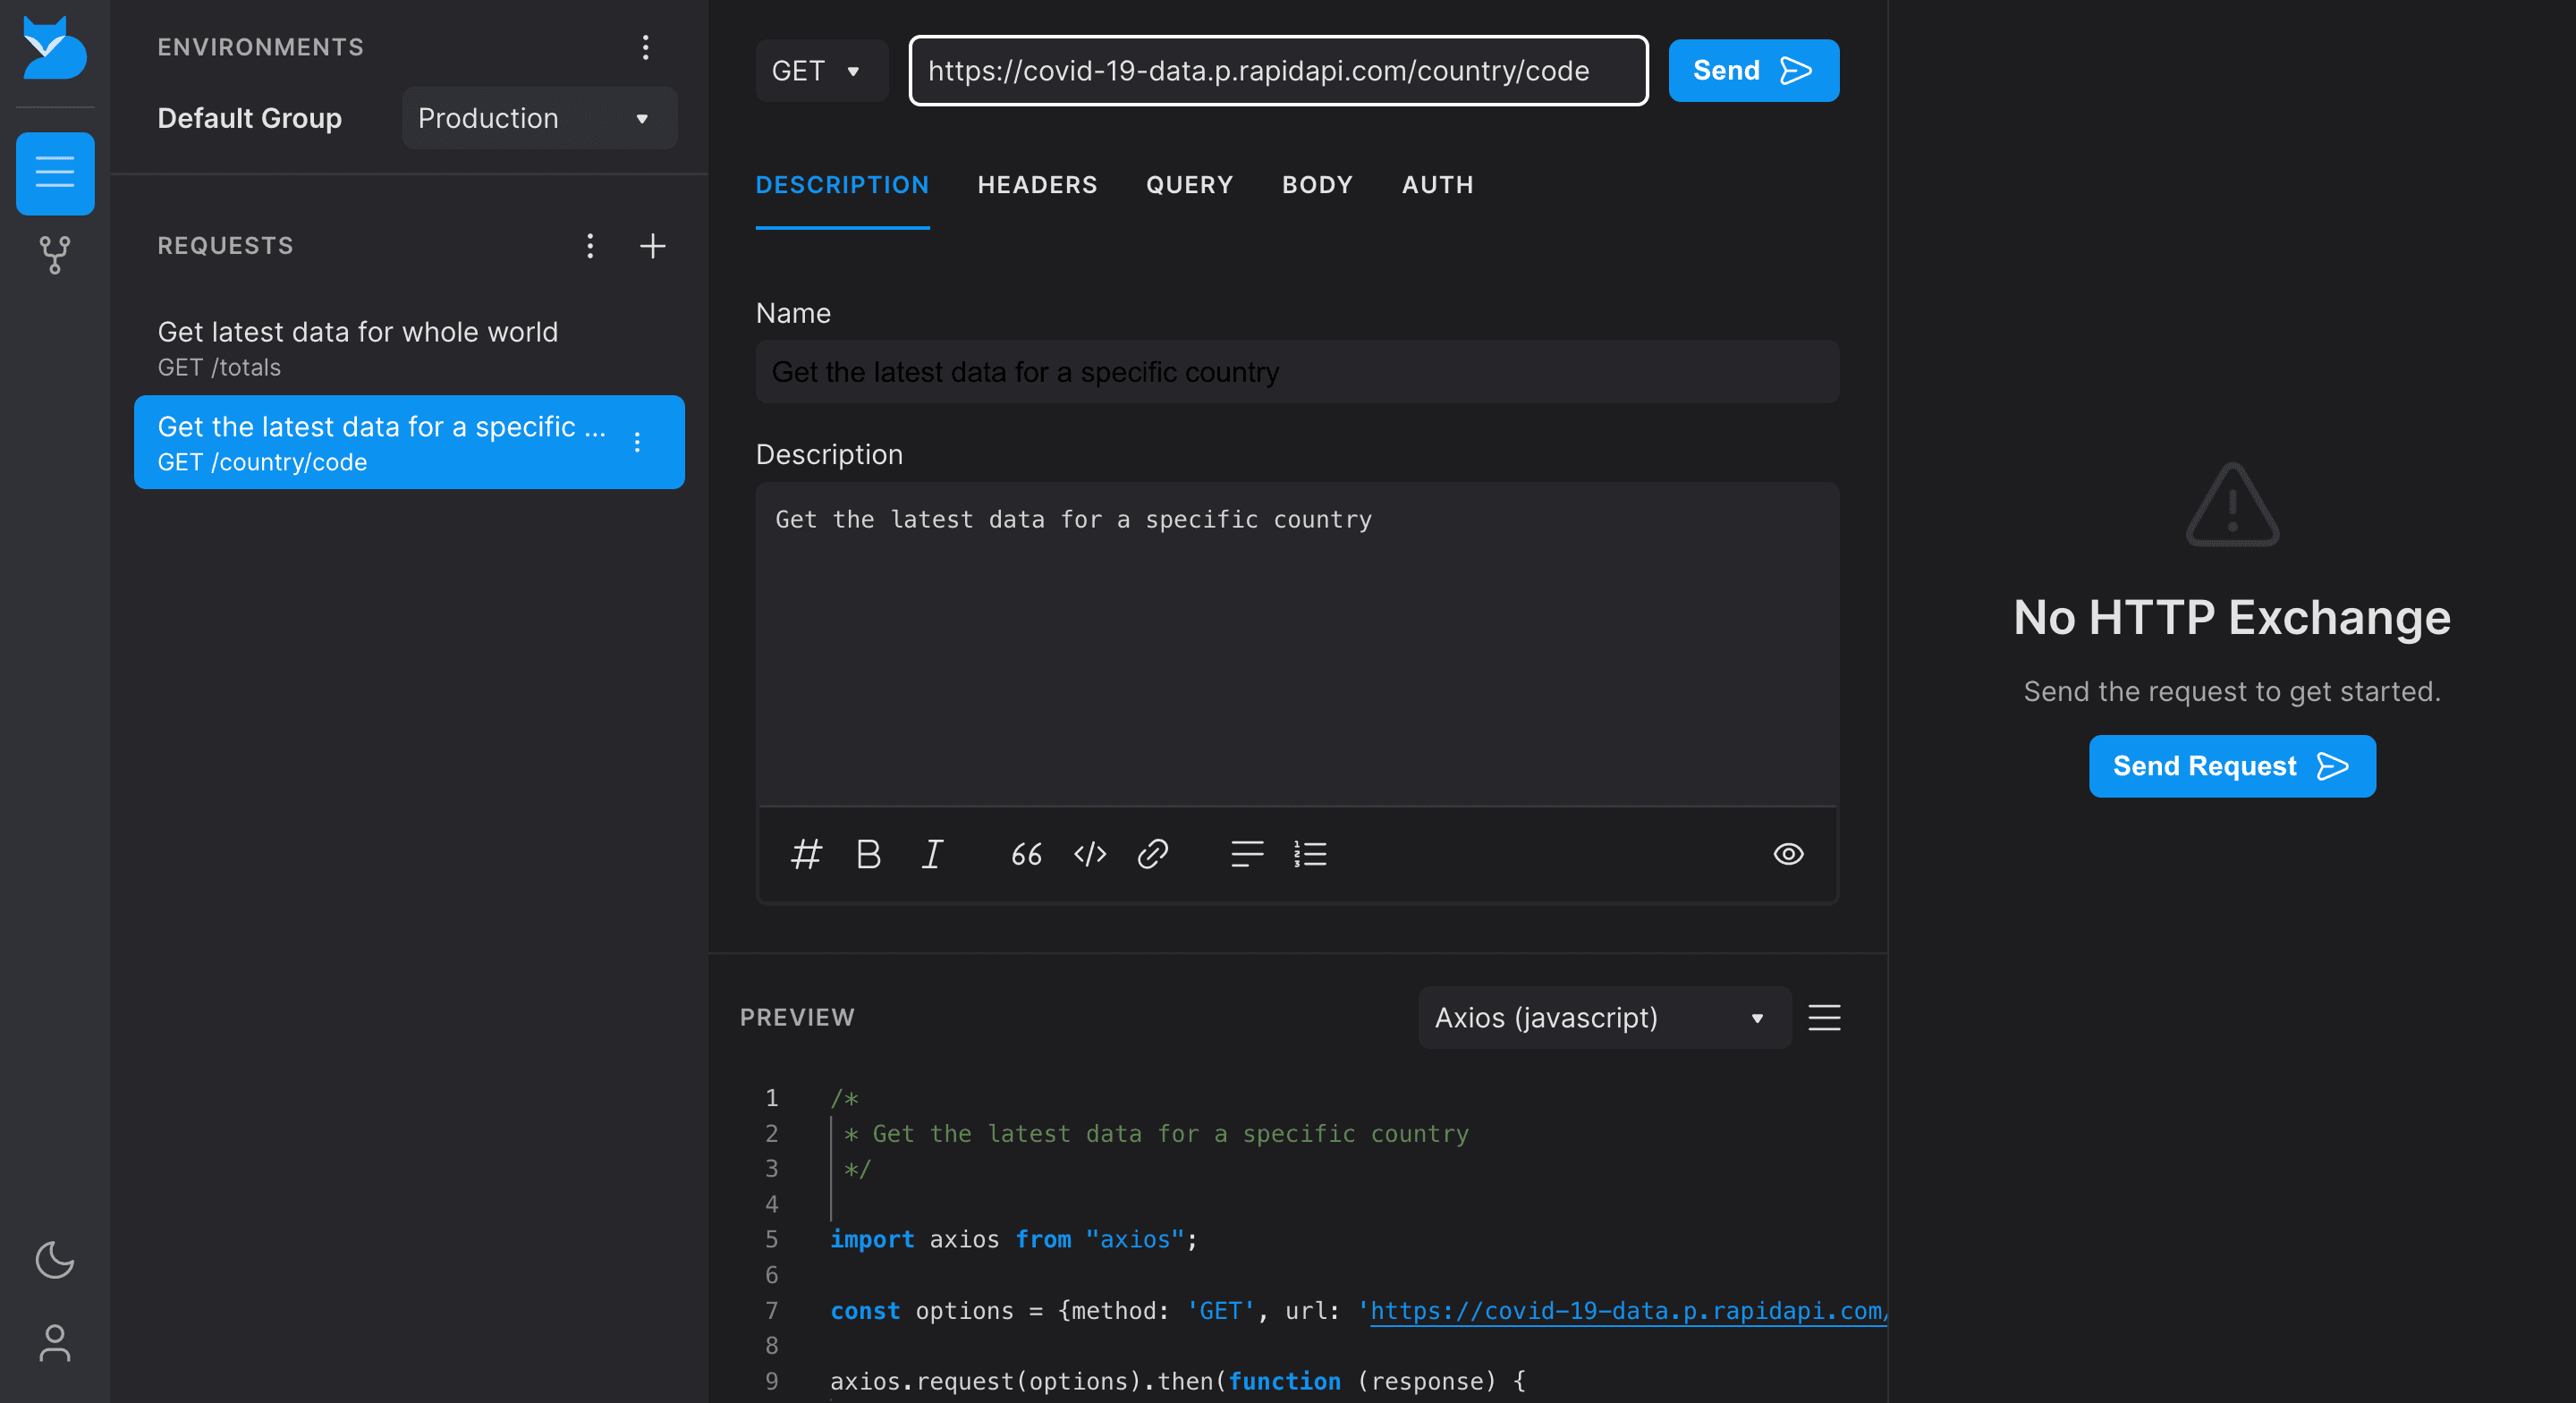Click the Description text area
Image resolution: width=2576 pixels, height=1403 pixels.
click(1297, 645)
